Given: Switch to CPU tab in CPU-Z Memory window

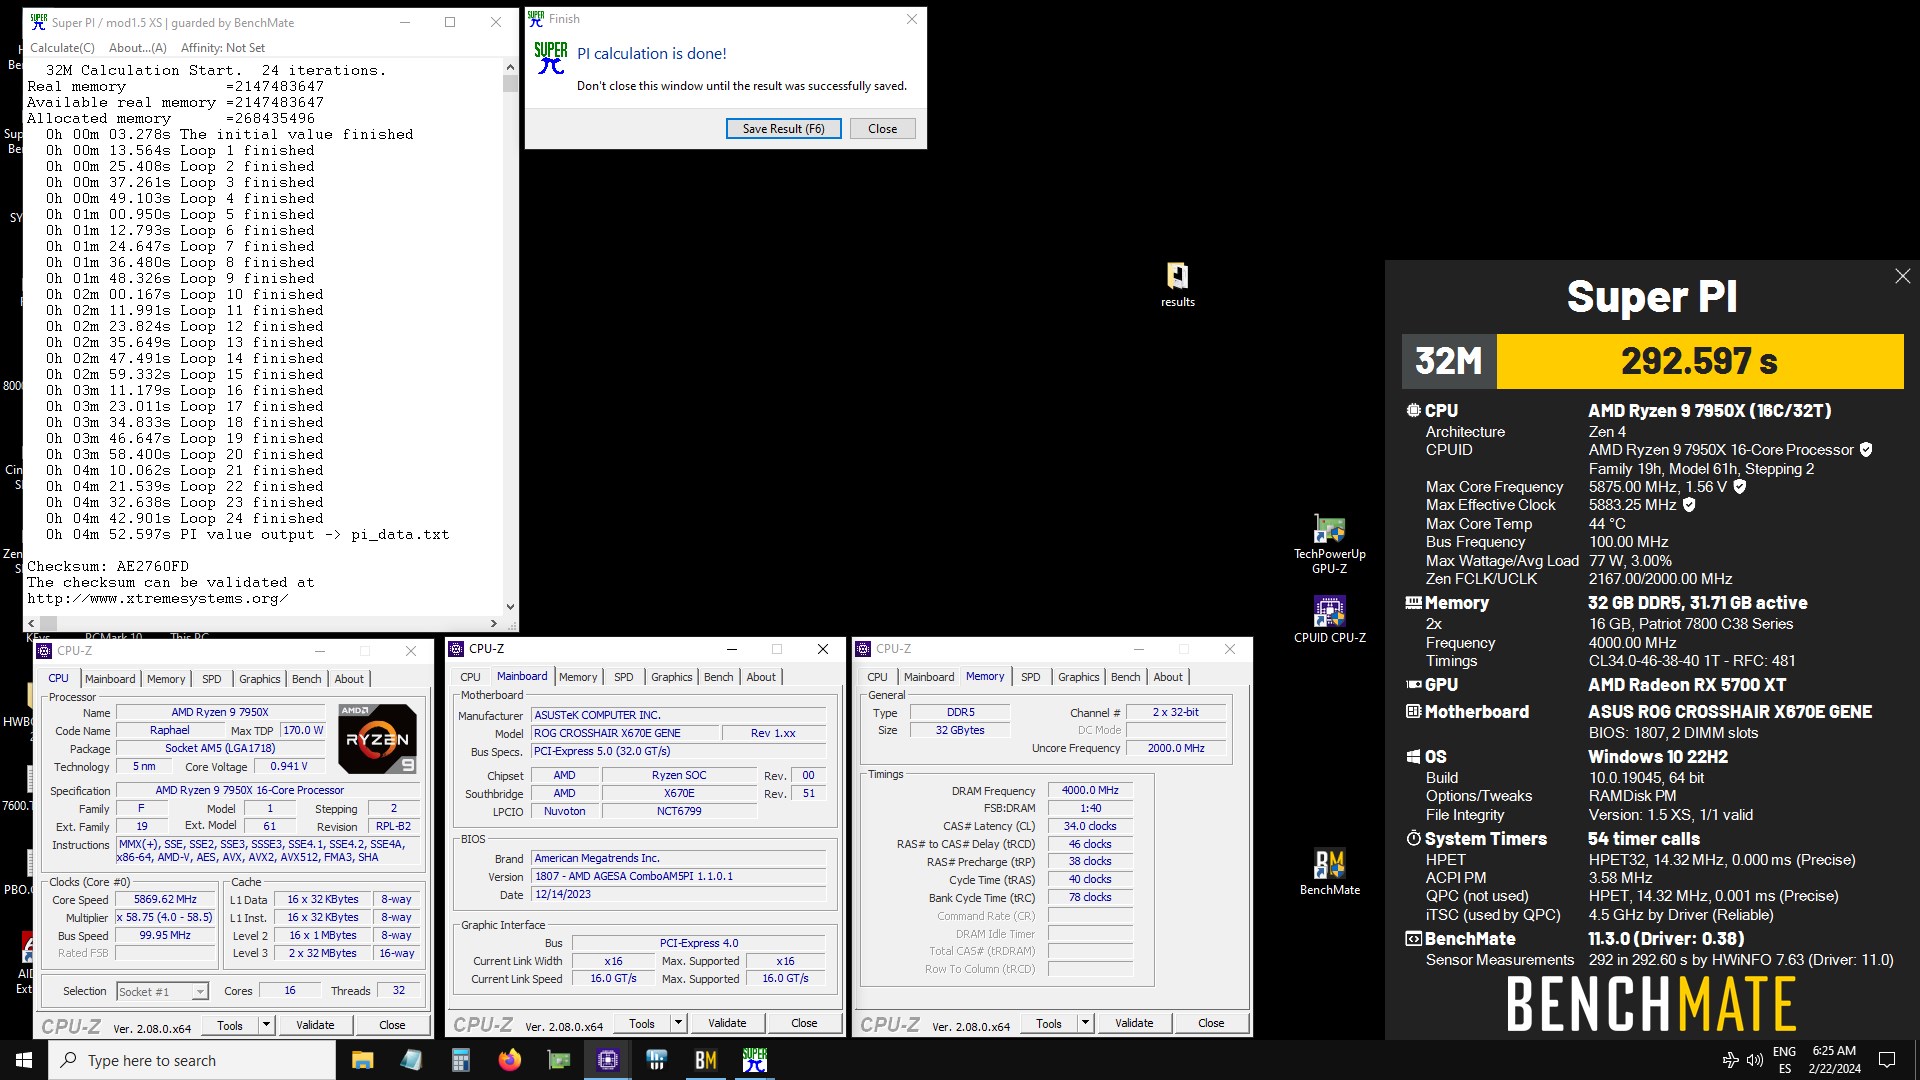Looking at the screenshot, I should click(877, 677).
